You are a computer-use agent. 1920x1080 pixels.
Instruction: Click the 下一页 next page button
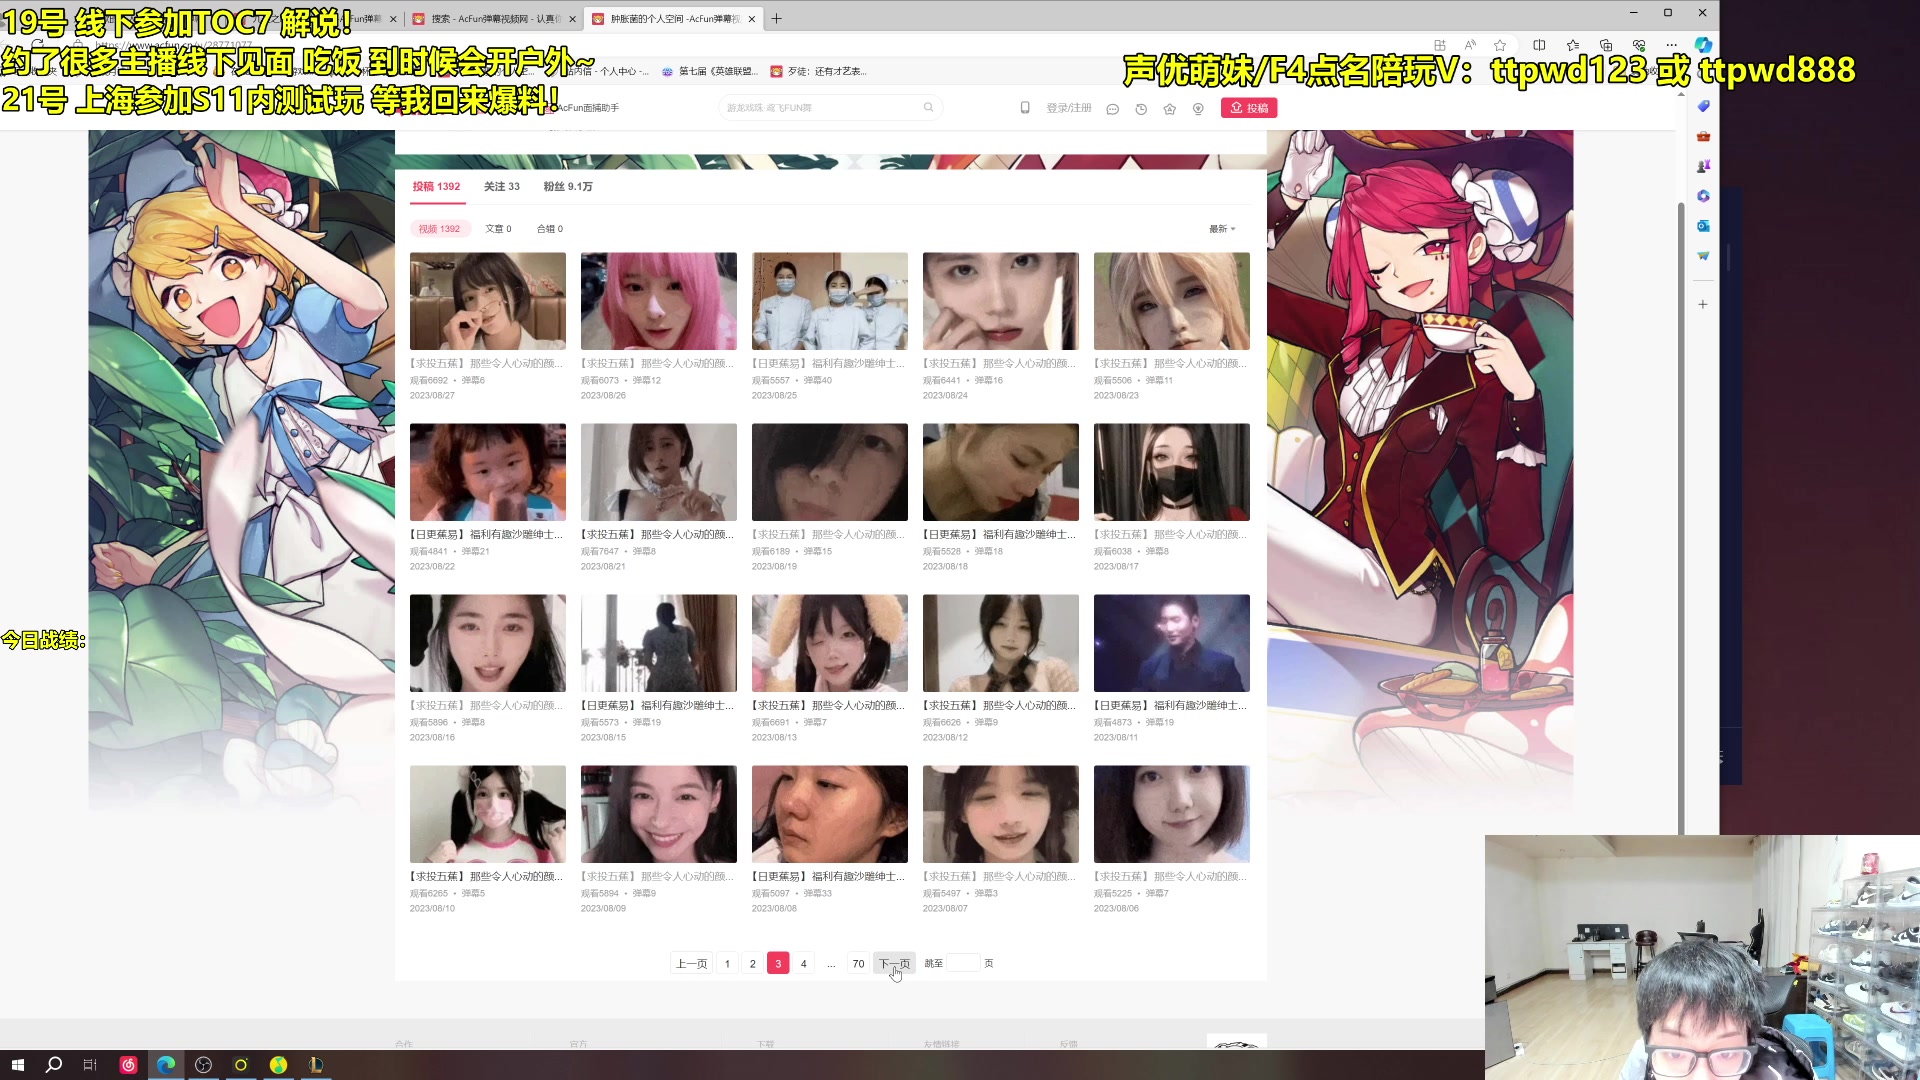894,964
